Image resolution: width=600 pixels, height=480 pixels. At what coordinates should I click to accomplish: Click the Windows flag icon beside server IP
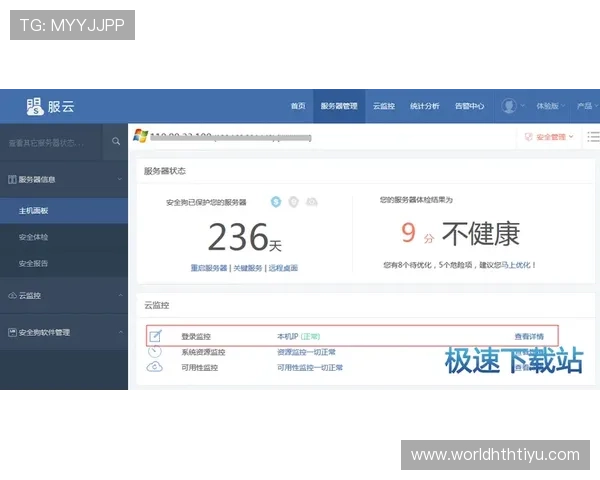tap(140, 136)
